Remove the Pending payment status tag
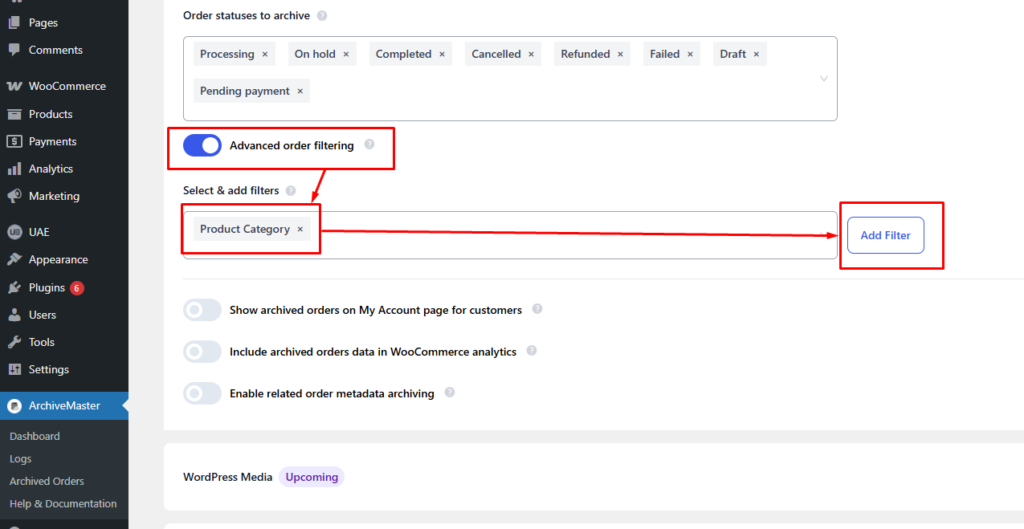Screen dimensions: 1024x529 pyautogui.click(x=300, y=91)
